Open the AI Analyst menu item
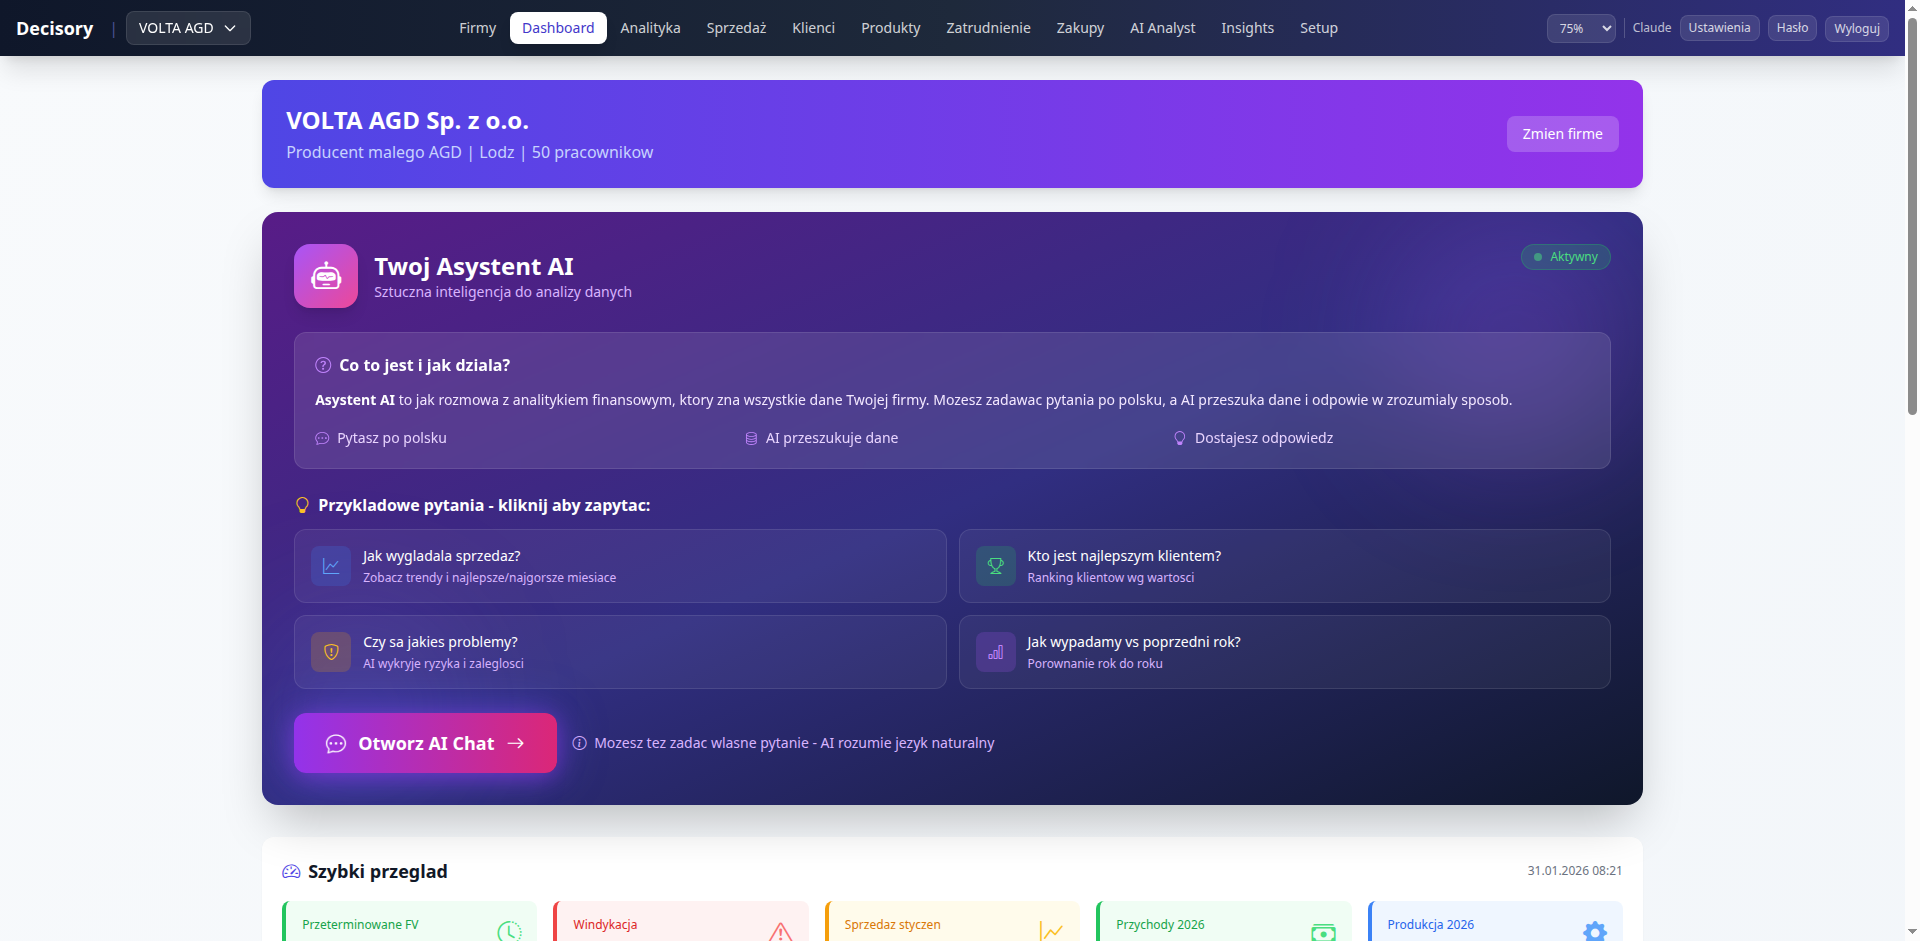 tap(1162, 28)
